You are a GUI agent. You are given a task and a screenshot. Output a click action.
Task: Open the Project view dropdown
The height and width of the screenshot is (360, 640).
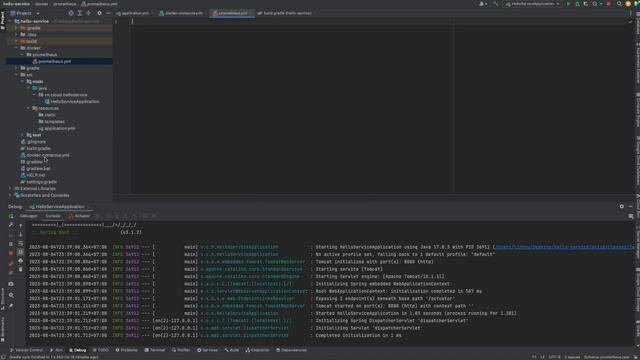(25, 13)
